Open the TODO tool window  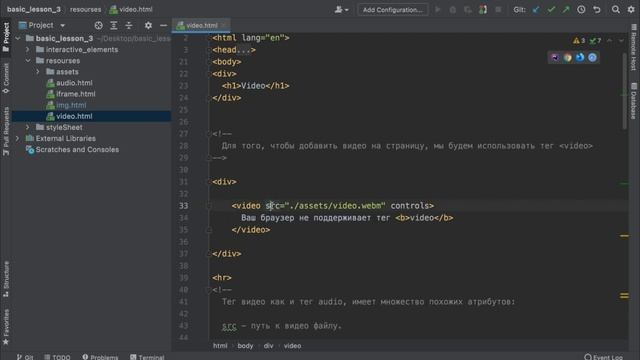point(58,357)
